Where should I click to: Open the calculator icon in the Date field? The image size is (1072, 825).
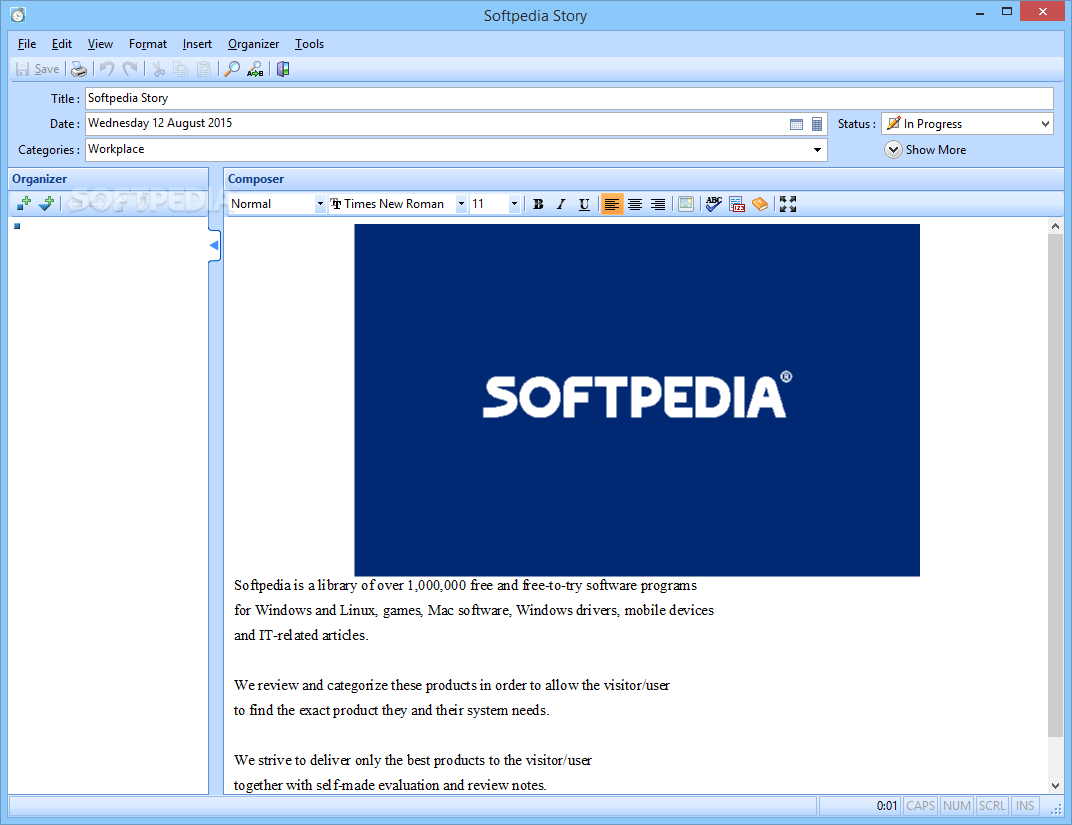point(816,124)
